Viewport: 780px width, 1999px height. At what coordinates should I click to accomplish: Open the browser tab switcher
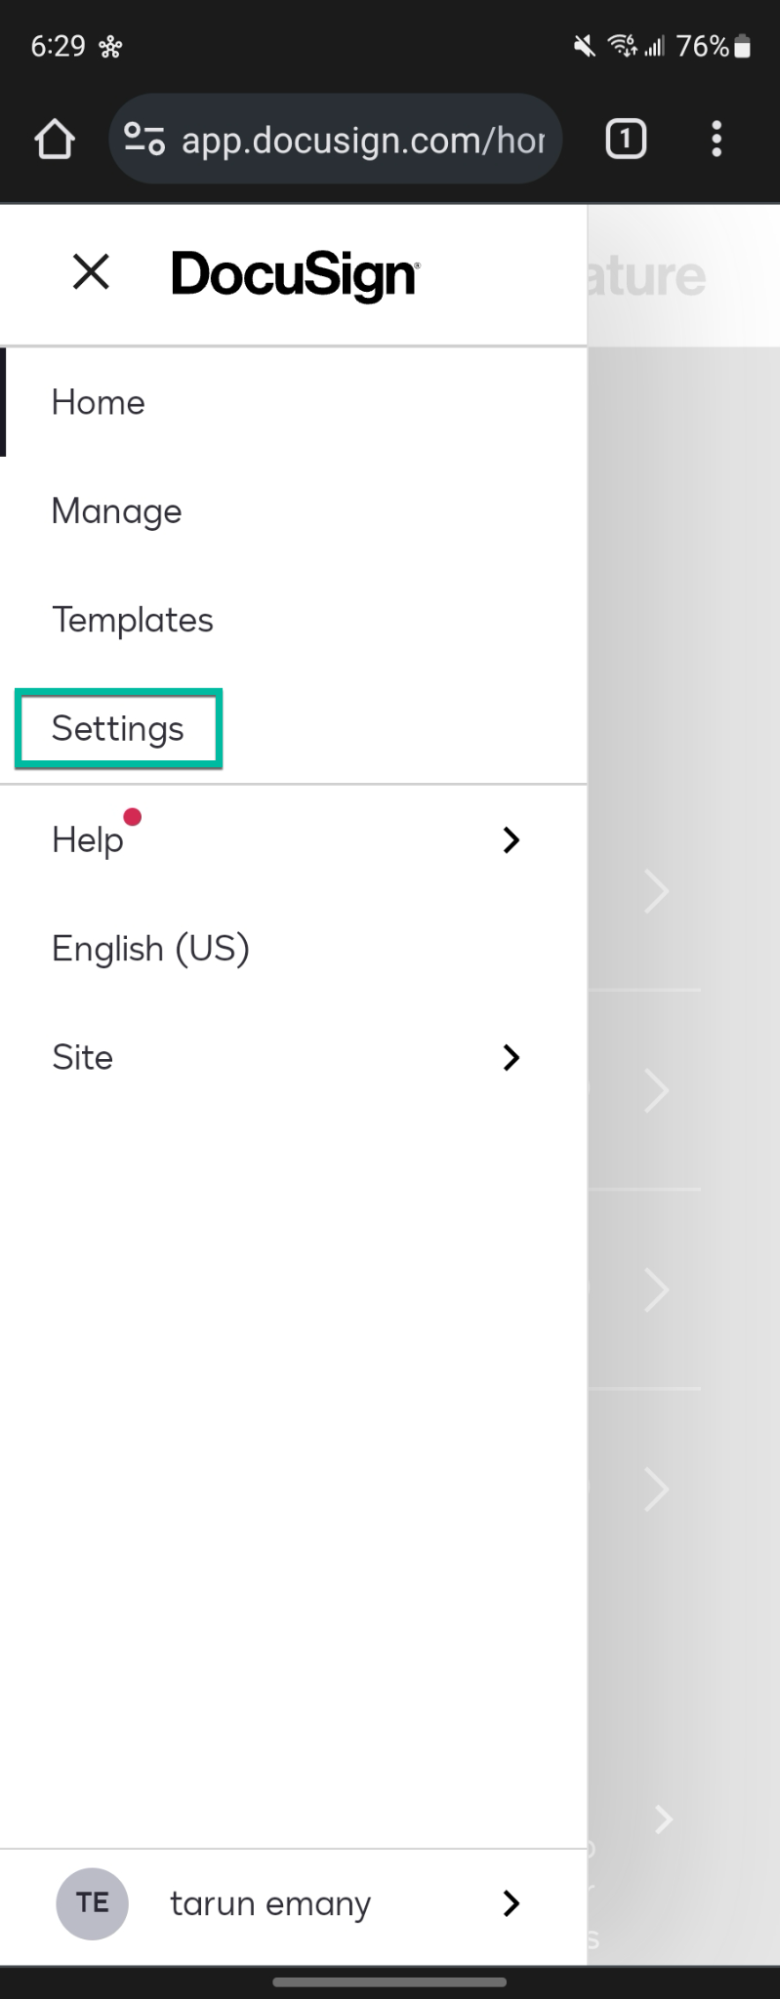coord(625,139)
